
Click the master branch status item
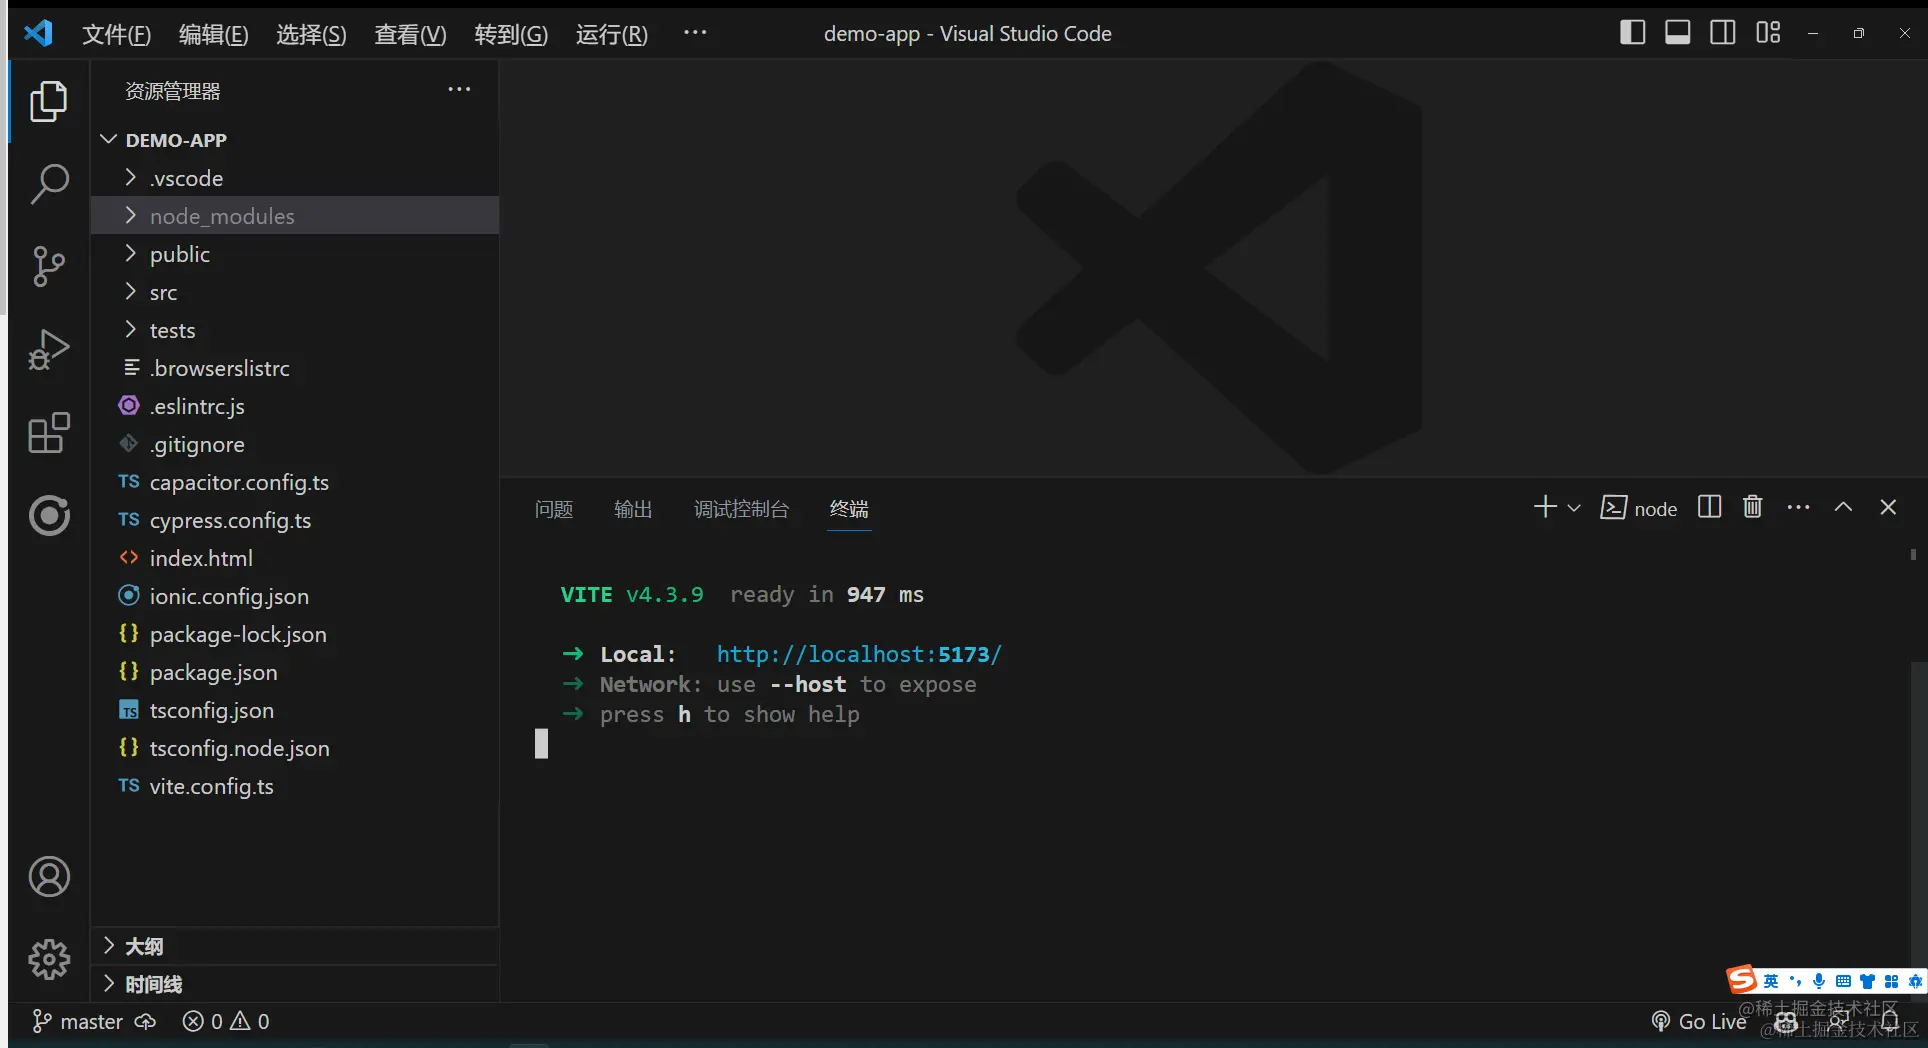tap(77, 1021)
